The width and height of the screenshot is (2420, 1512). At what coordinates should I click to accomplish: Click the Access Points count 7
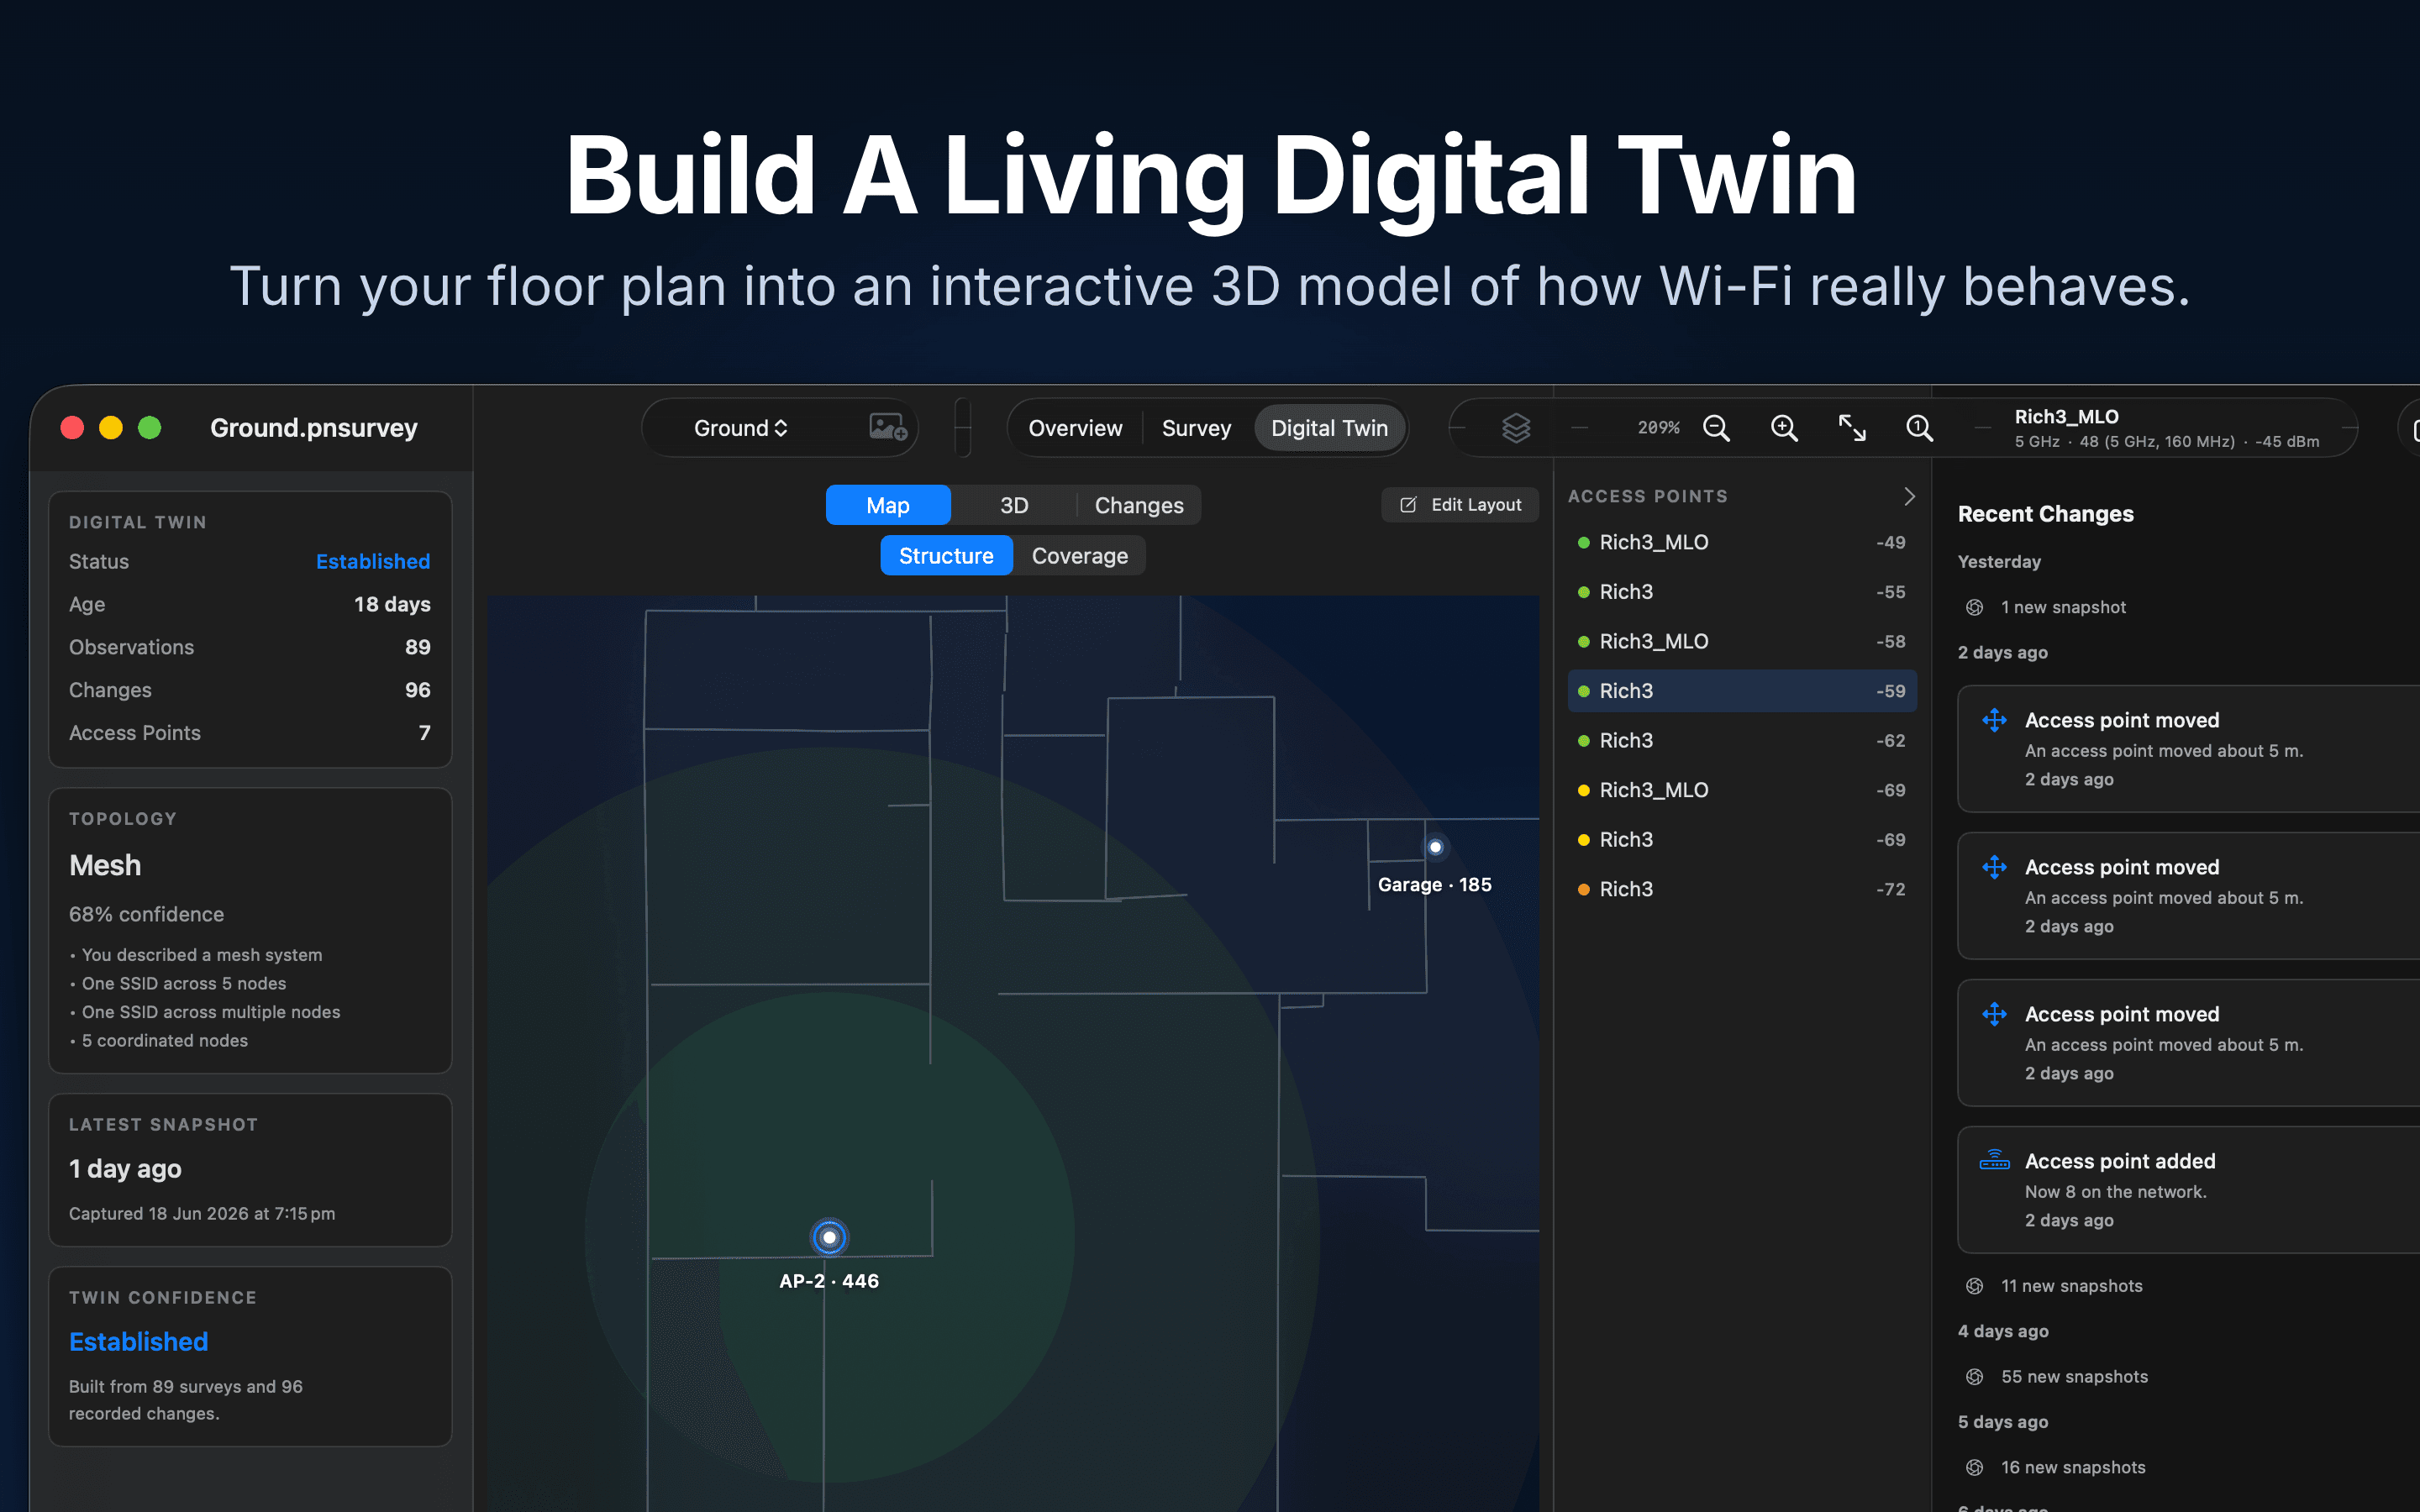(x=424, y=733)
